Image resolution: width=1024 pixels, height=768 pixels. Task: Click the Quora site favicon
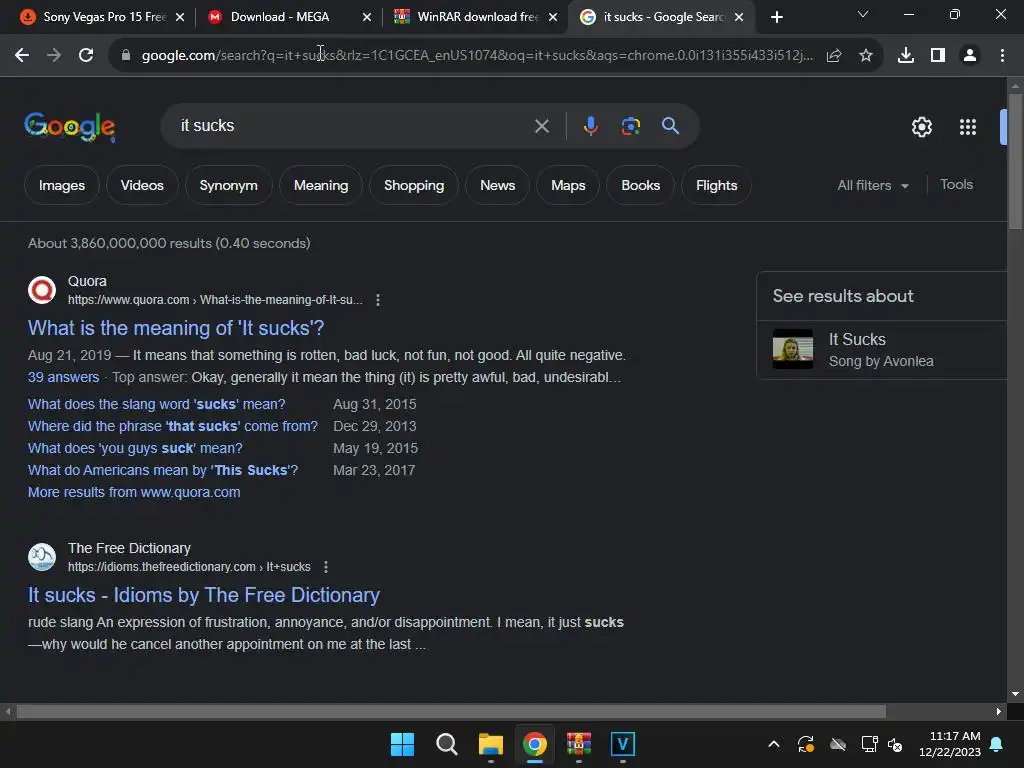(42, 290)
